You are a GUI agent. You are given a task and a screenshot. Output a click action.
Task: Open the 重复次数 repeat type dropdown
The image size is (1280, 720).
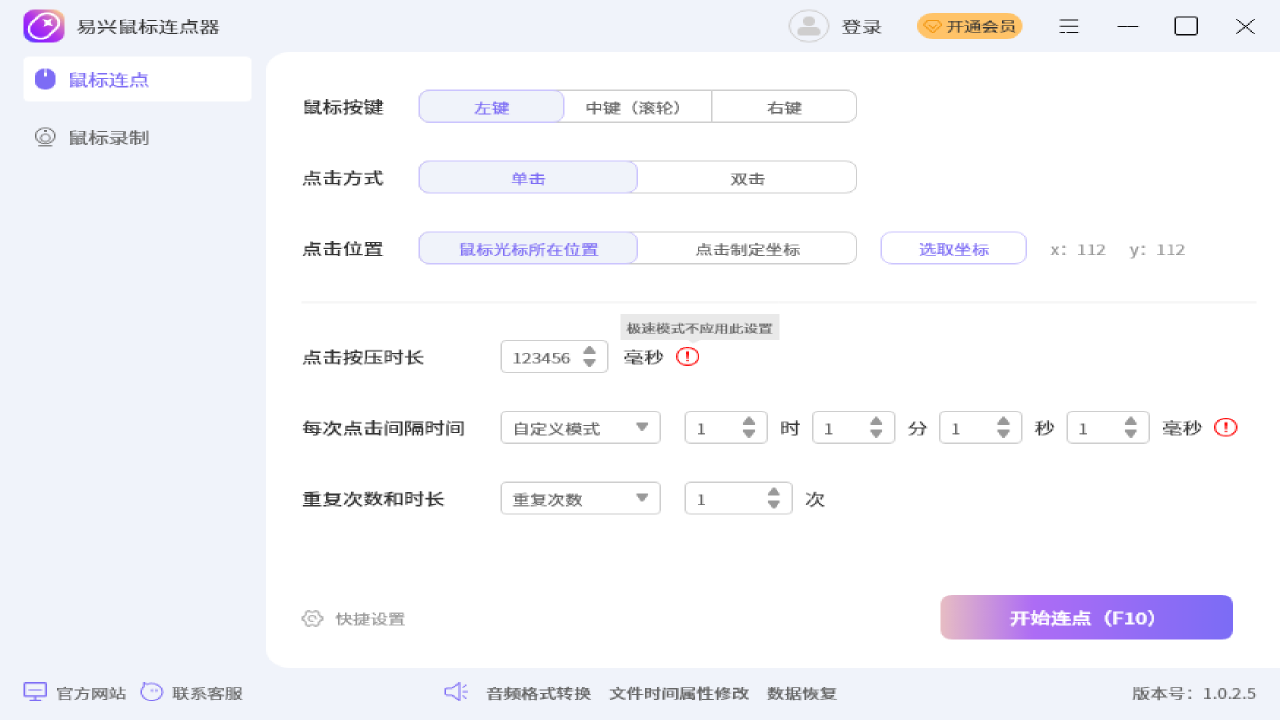(580, 499)
